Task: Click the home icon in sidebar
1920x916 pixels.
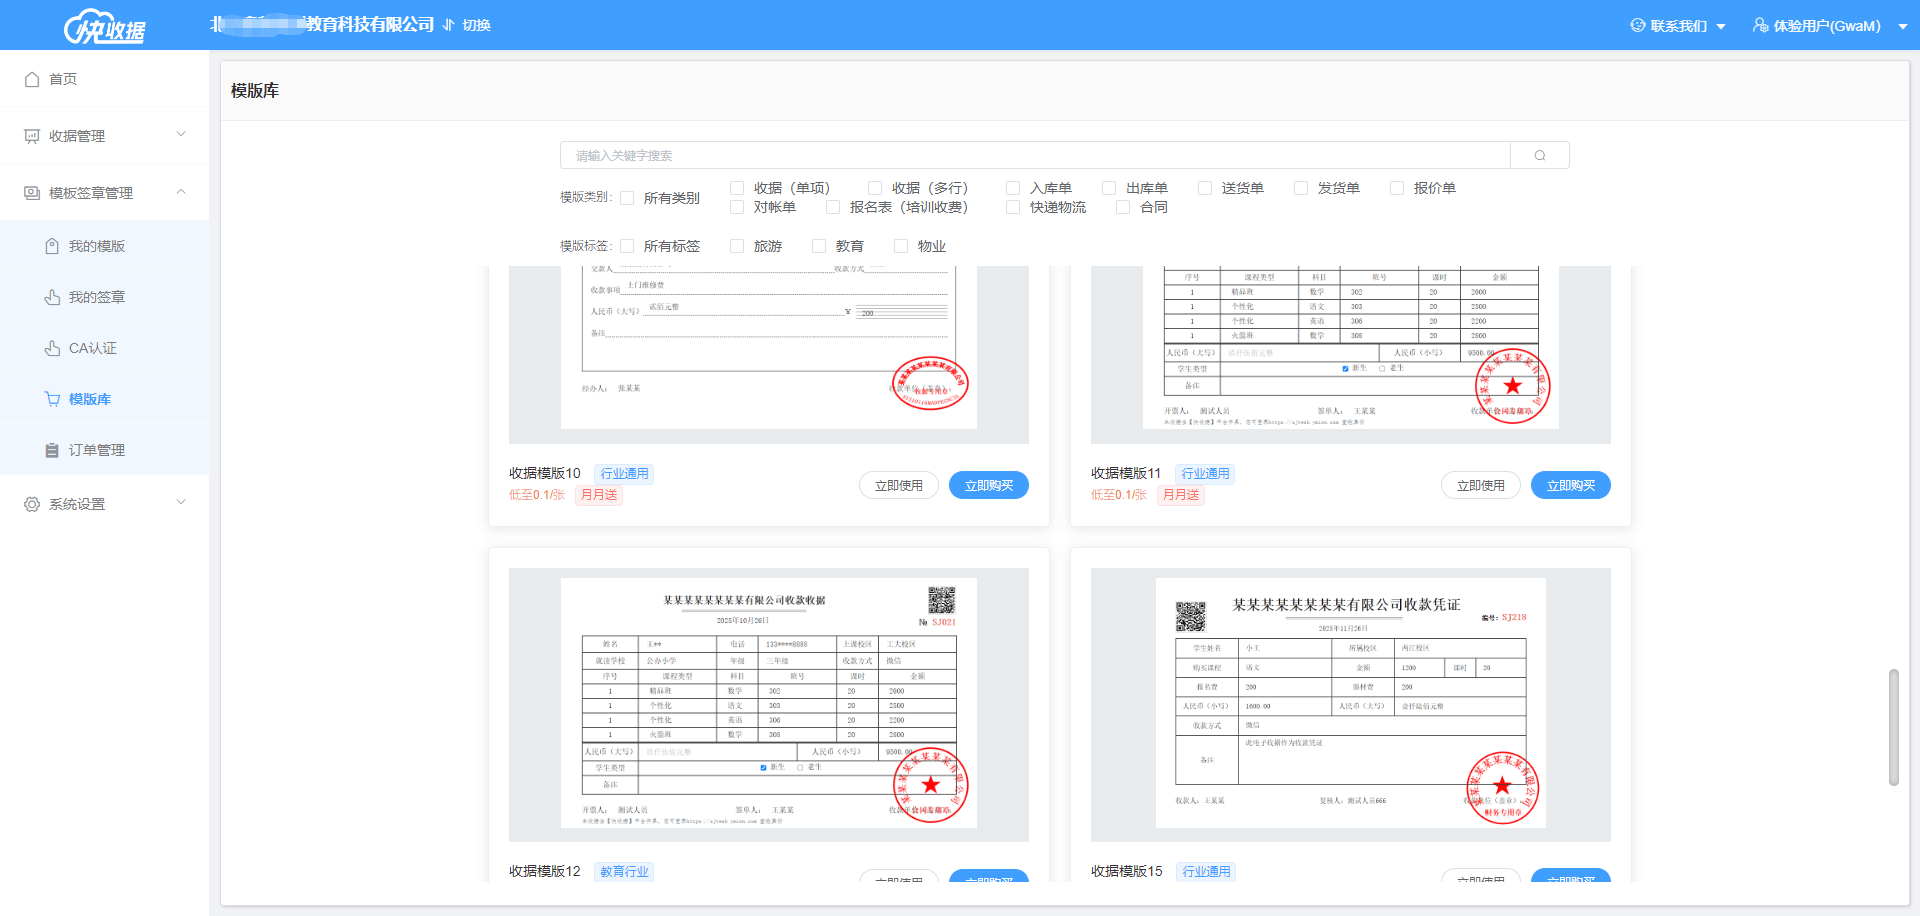Action: [32, 79]
